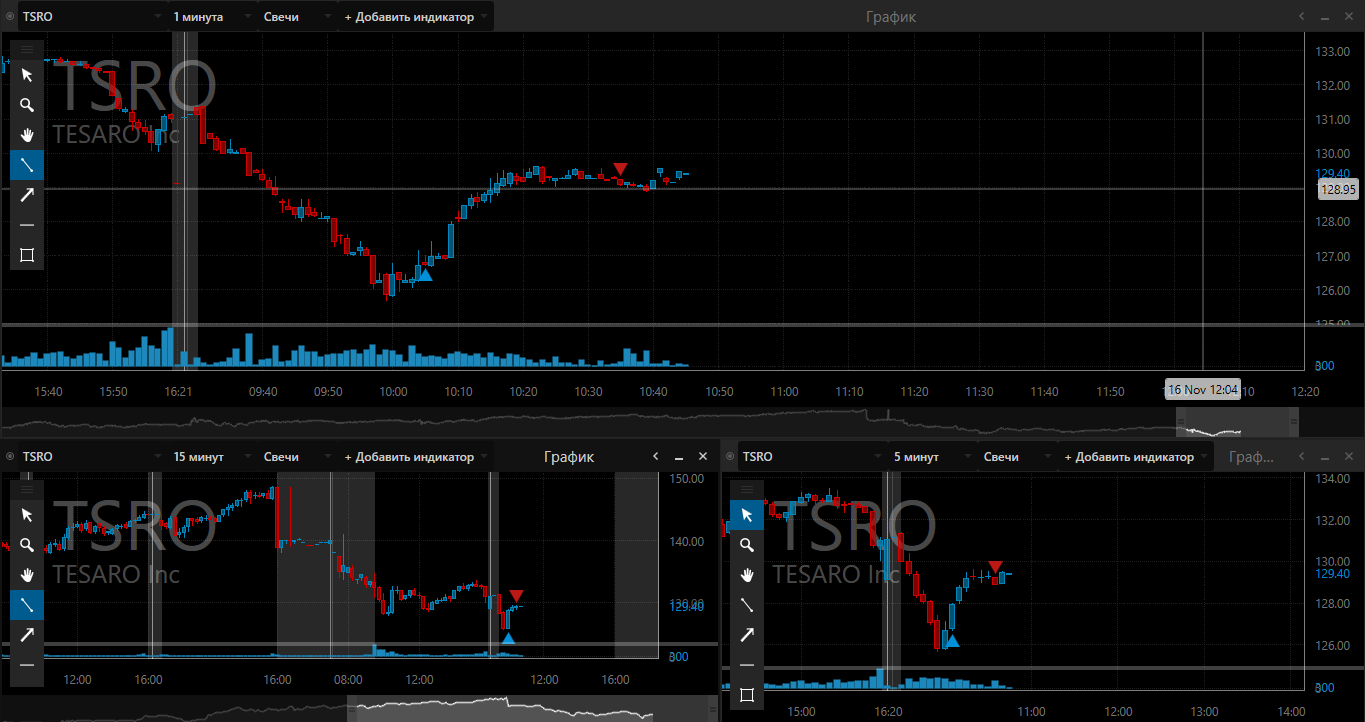Click Добавить индикатор in the 1 минута chart

pyautogui.click(x=416, y=17)
